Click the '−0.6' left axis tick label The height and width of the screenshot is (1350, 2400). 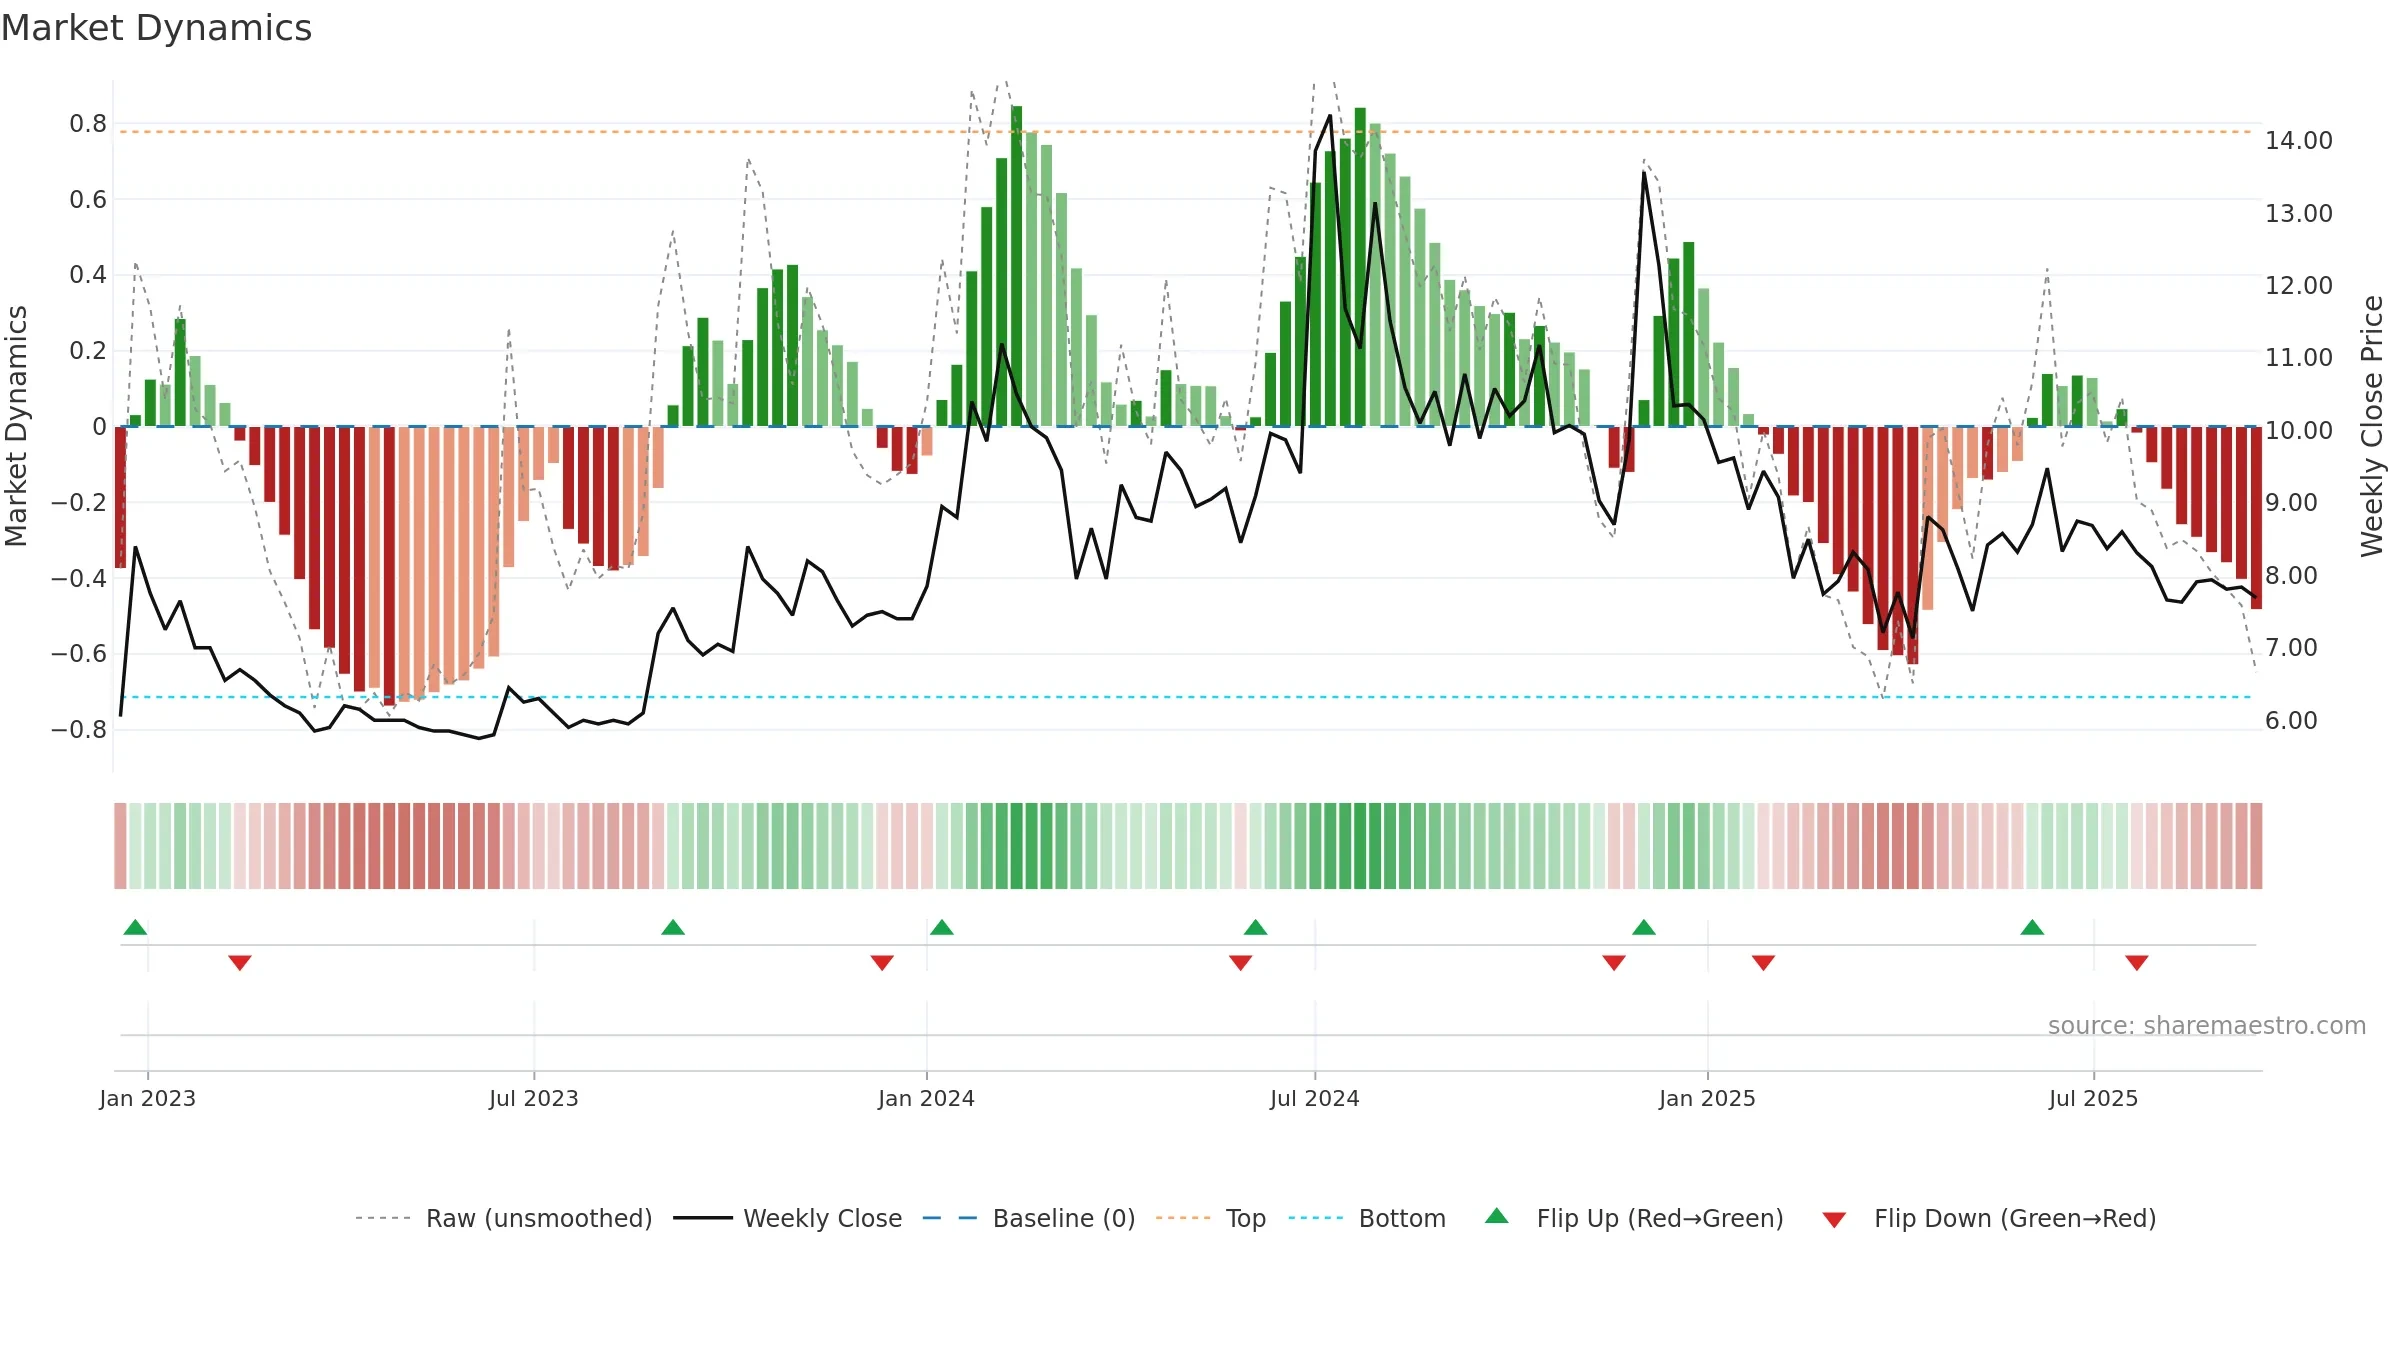click(79, 653)
